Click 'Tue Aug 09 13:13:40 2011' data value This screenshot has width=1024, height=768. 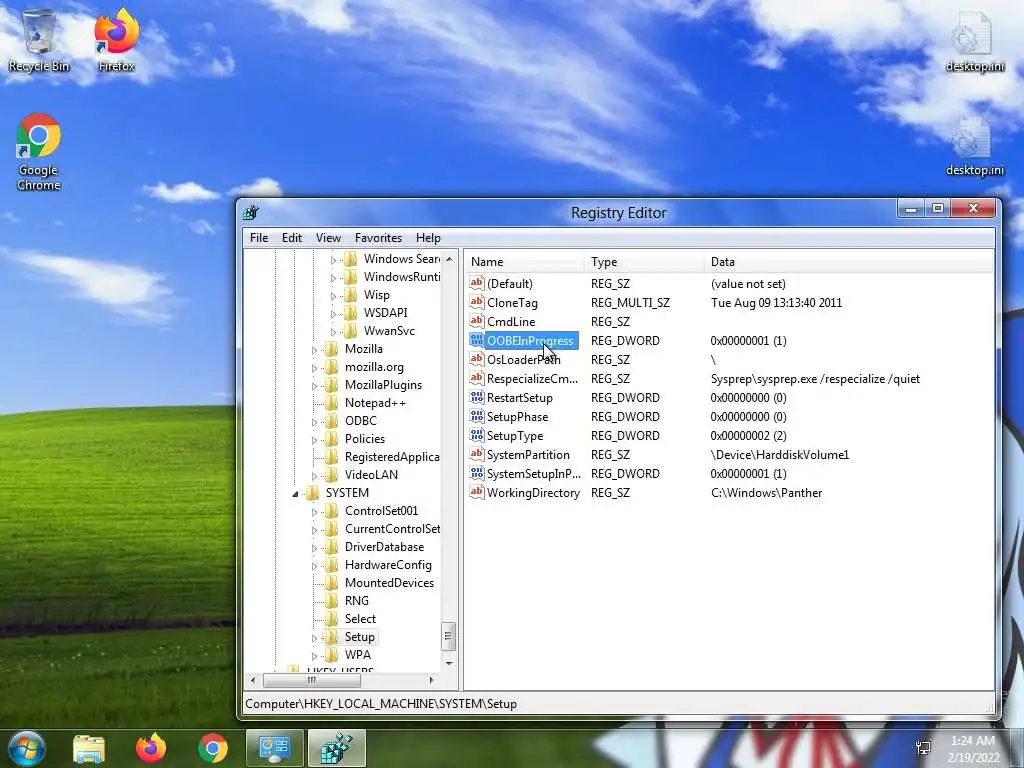pos(776,303)
